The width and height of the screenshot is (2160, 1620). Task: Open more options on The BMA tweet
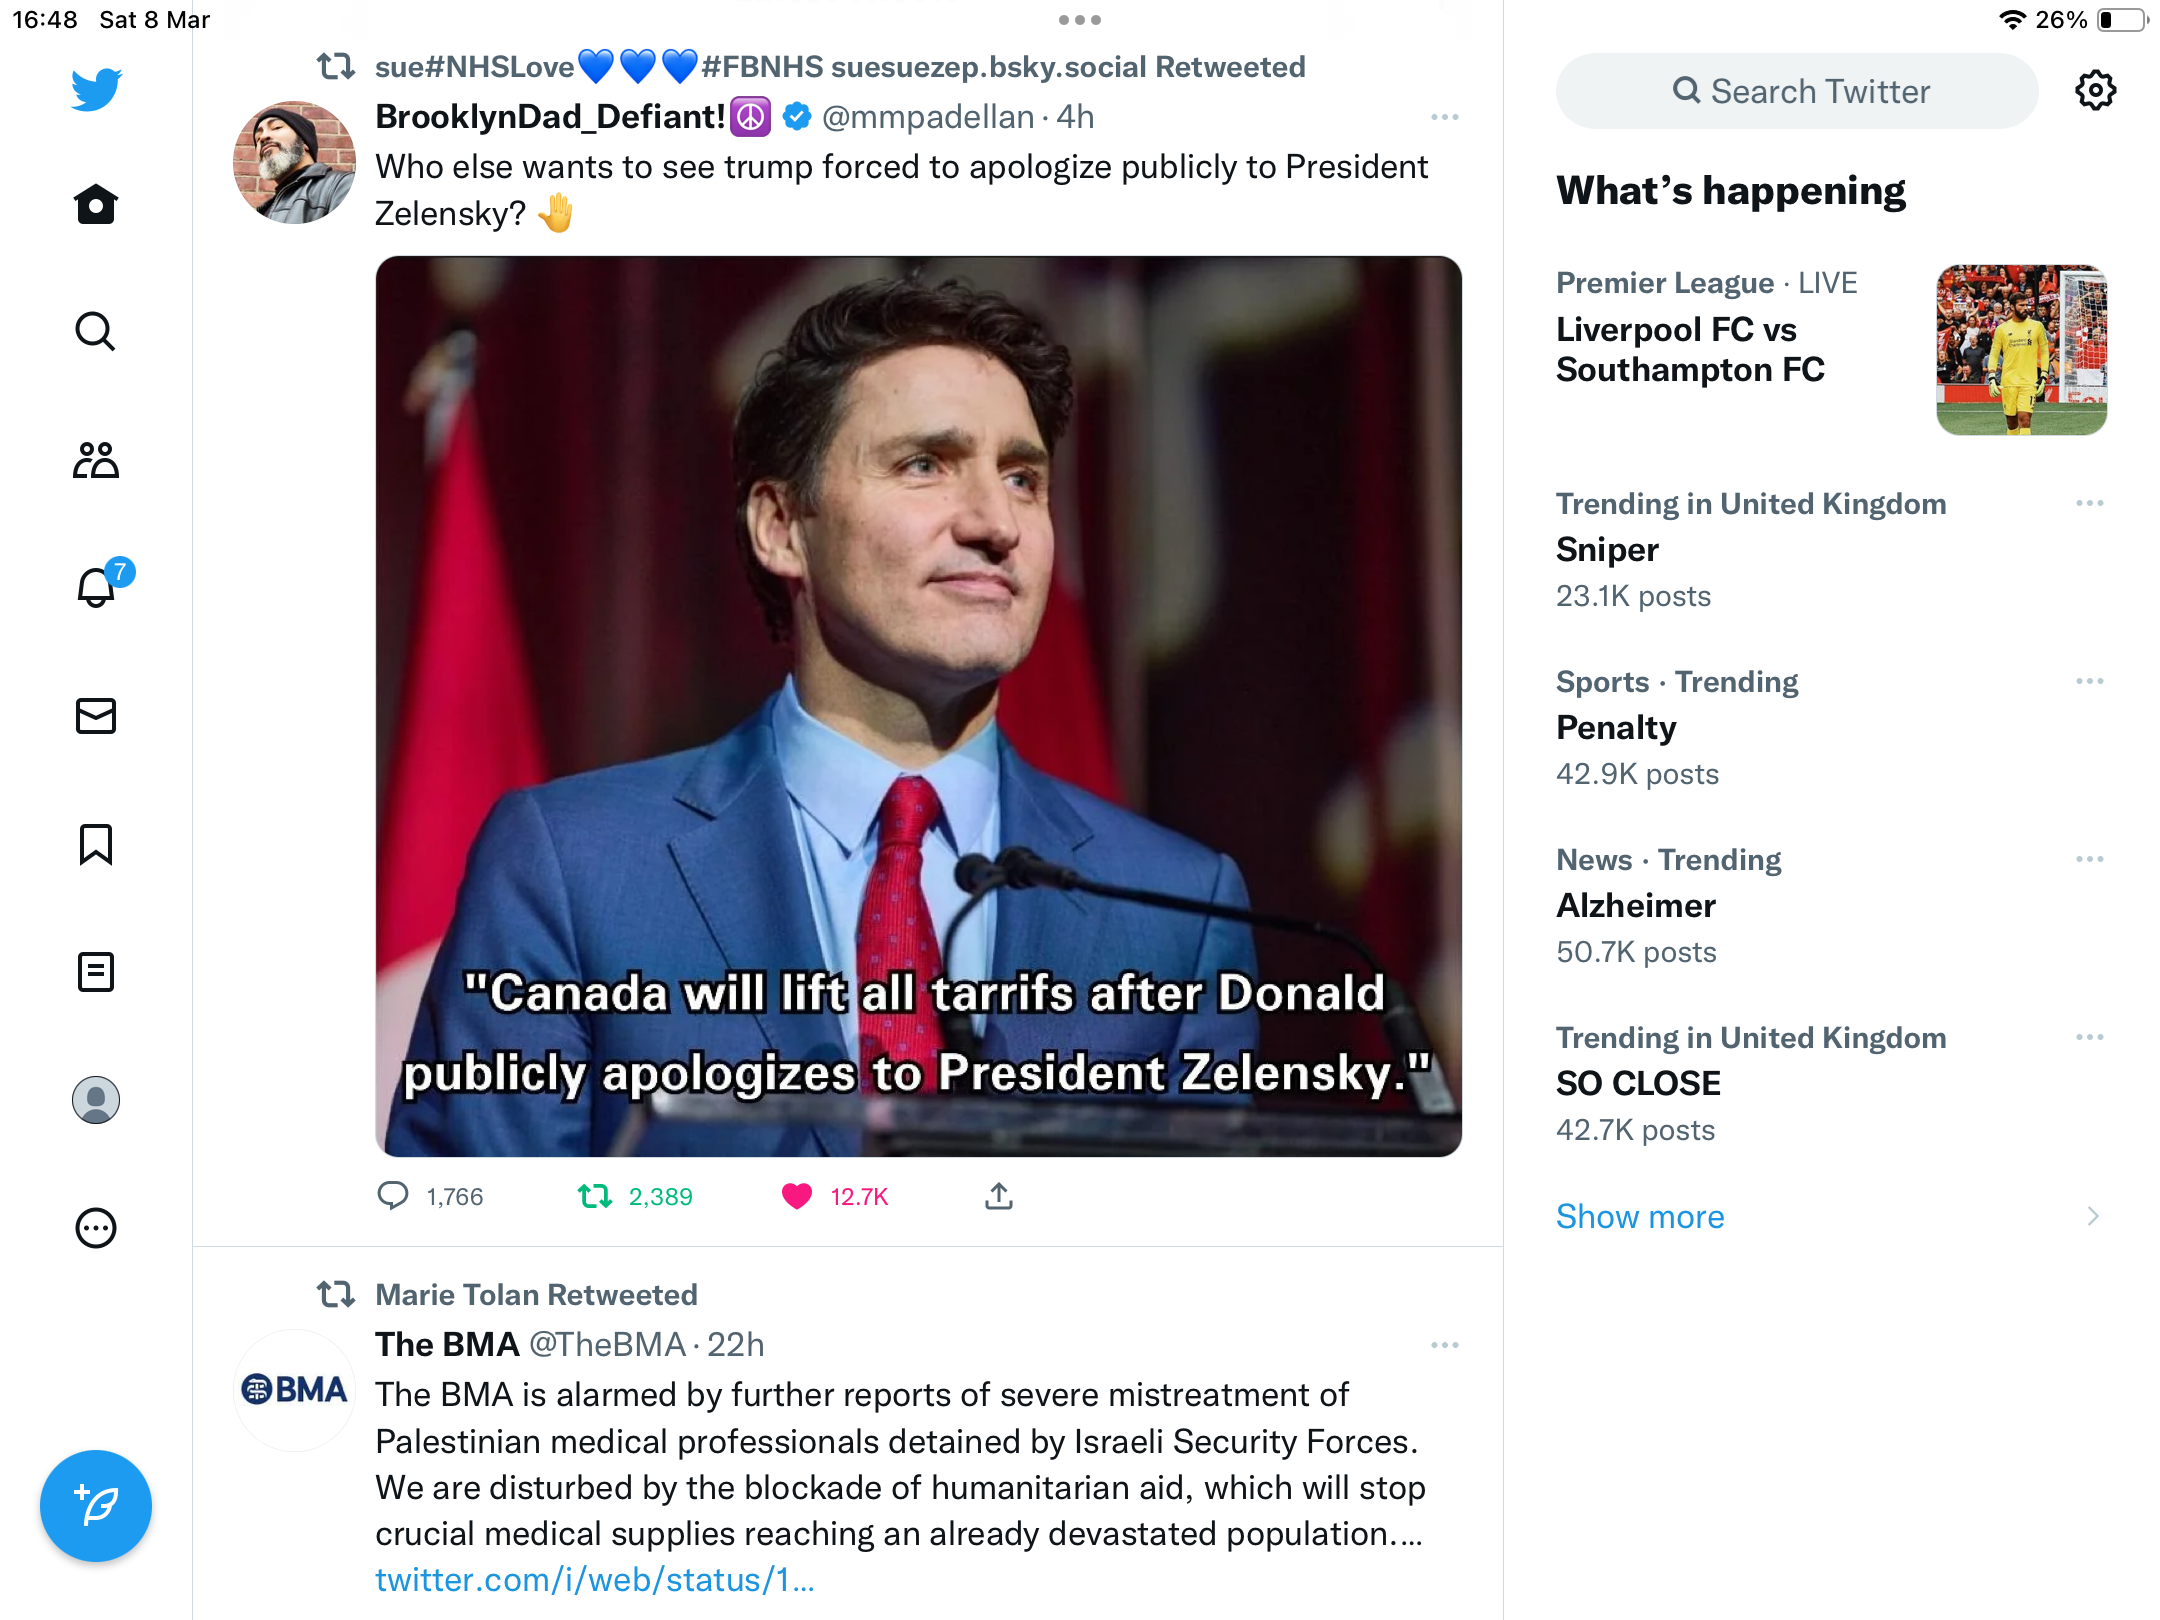click(1445, 1345)
